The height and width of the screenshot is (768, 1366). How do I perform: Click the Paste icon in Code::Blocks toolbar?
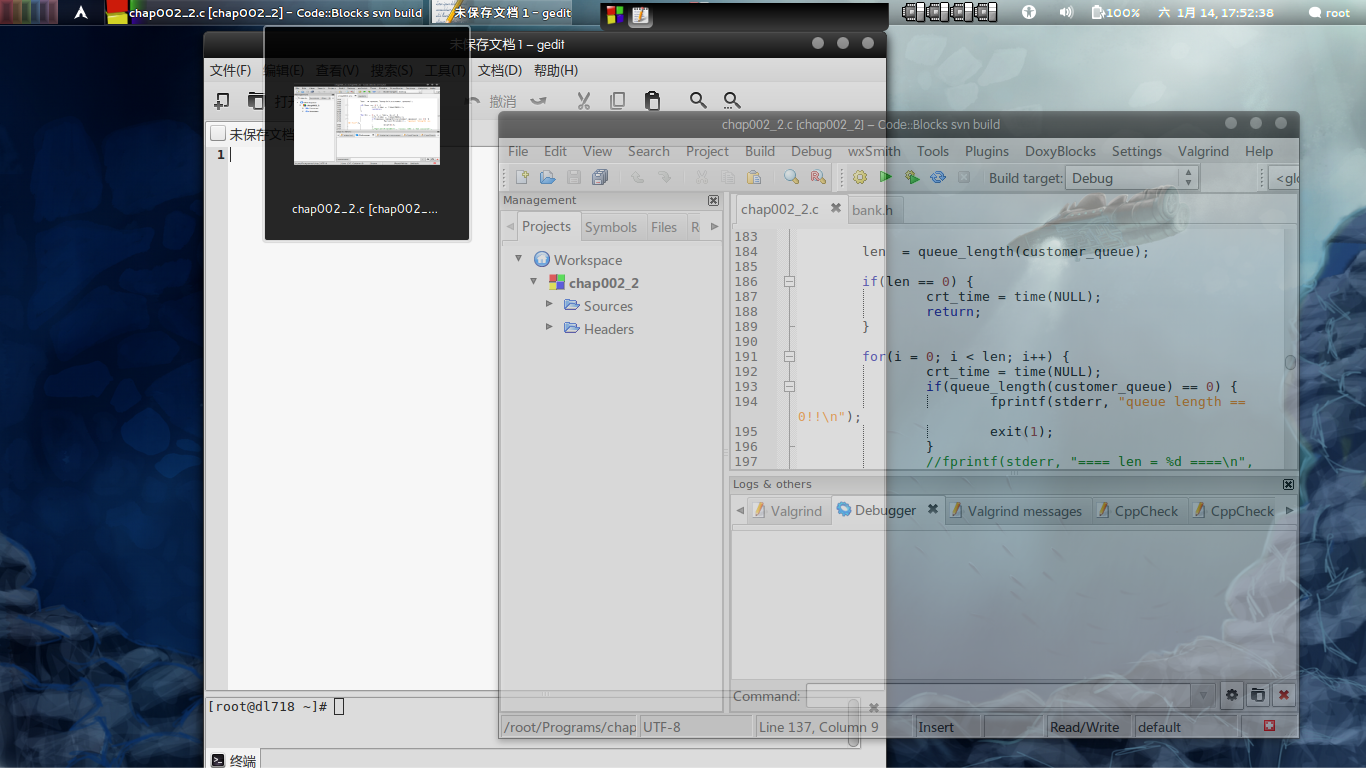pyautogui.click(x=754, y=177)
